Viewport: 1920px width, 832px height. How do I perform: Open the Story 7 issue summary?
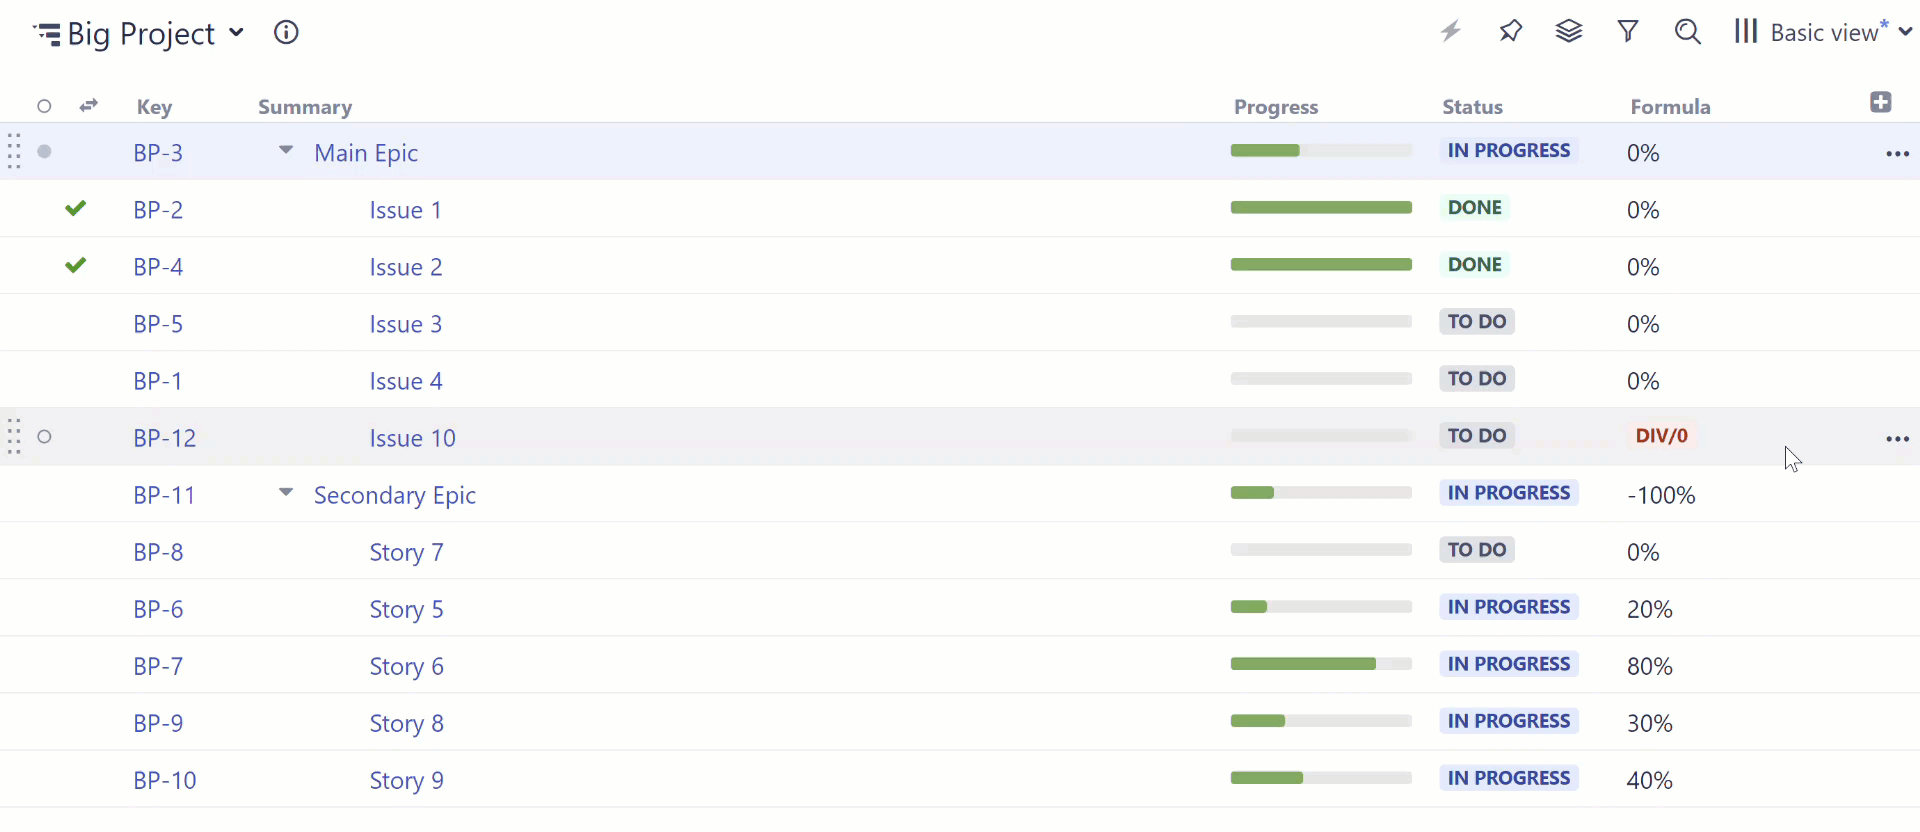pyautogui.click(x=406, y=551)
